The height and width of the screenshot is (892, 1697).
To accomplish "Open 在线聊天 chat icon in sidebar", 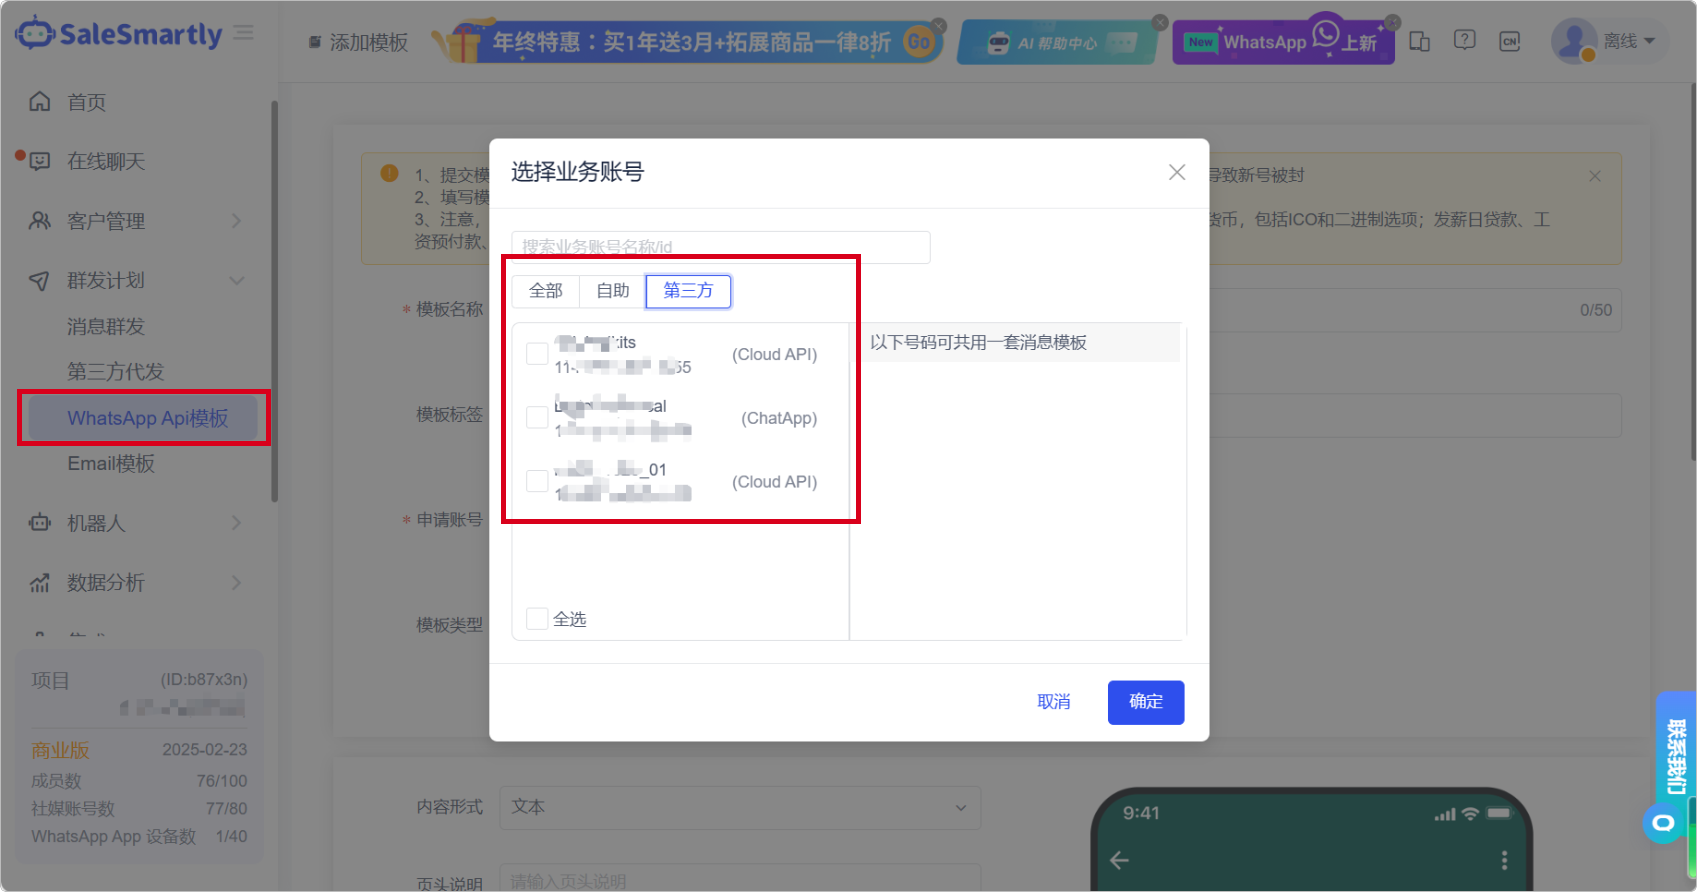I will 40,161.
